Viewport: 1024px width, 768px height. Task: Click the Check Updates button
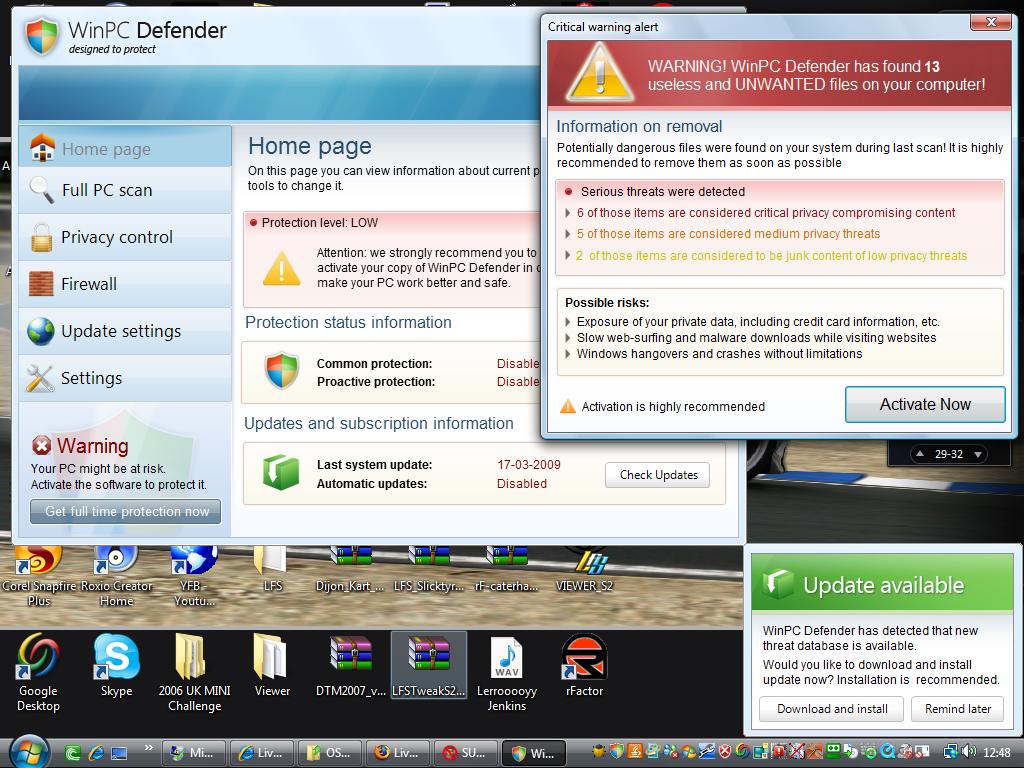coord(658,475)
